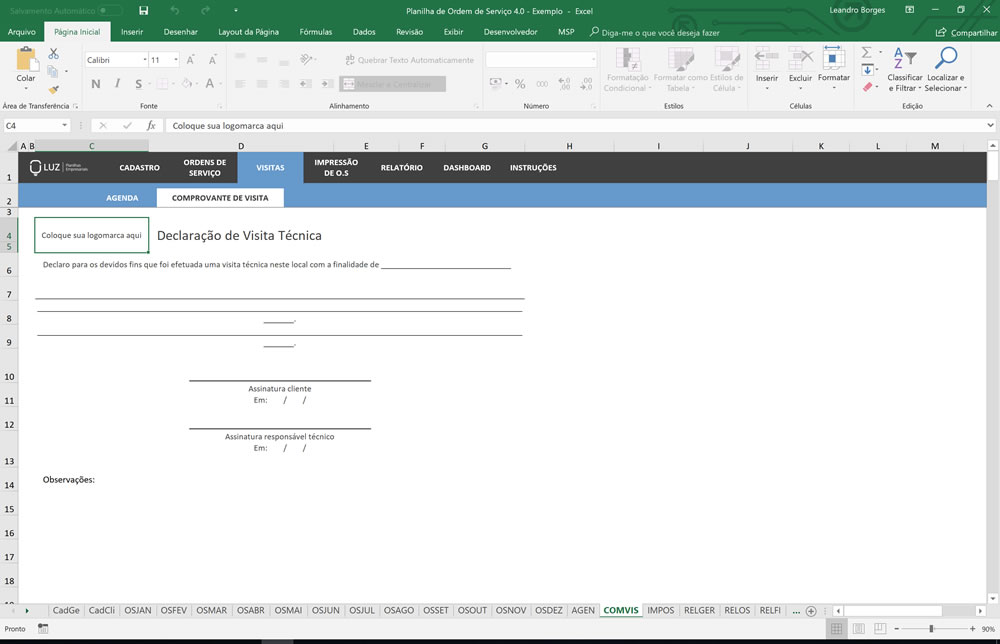Image resolution: width=1000 pixels, height=644 pixels.
Task: Adjust the zoom slider handle
Action: coord(932,629)
